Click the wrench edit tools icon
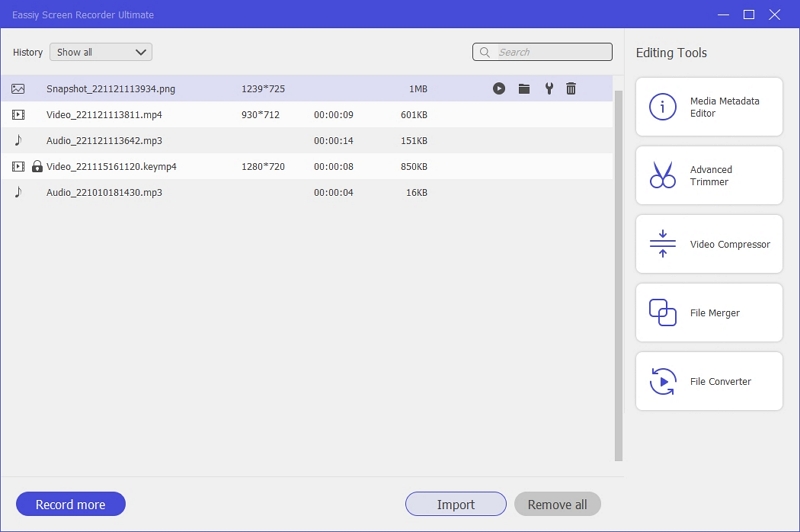The image size is (800, 532). 548,89
